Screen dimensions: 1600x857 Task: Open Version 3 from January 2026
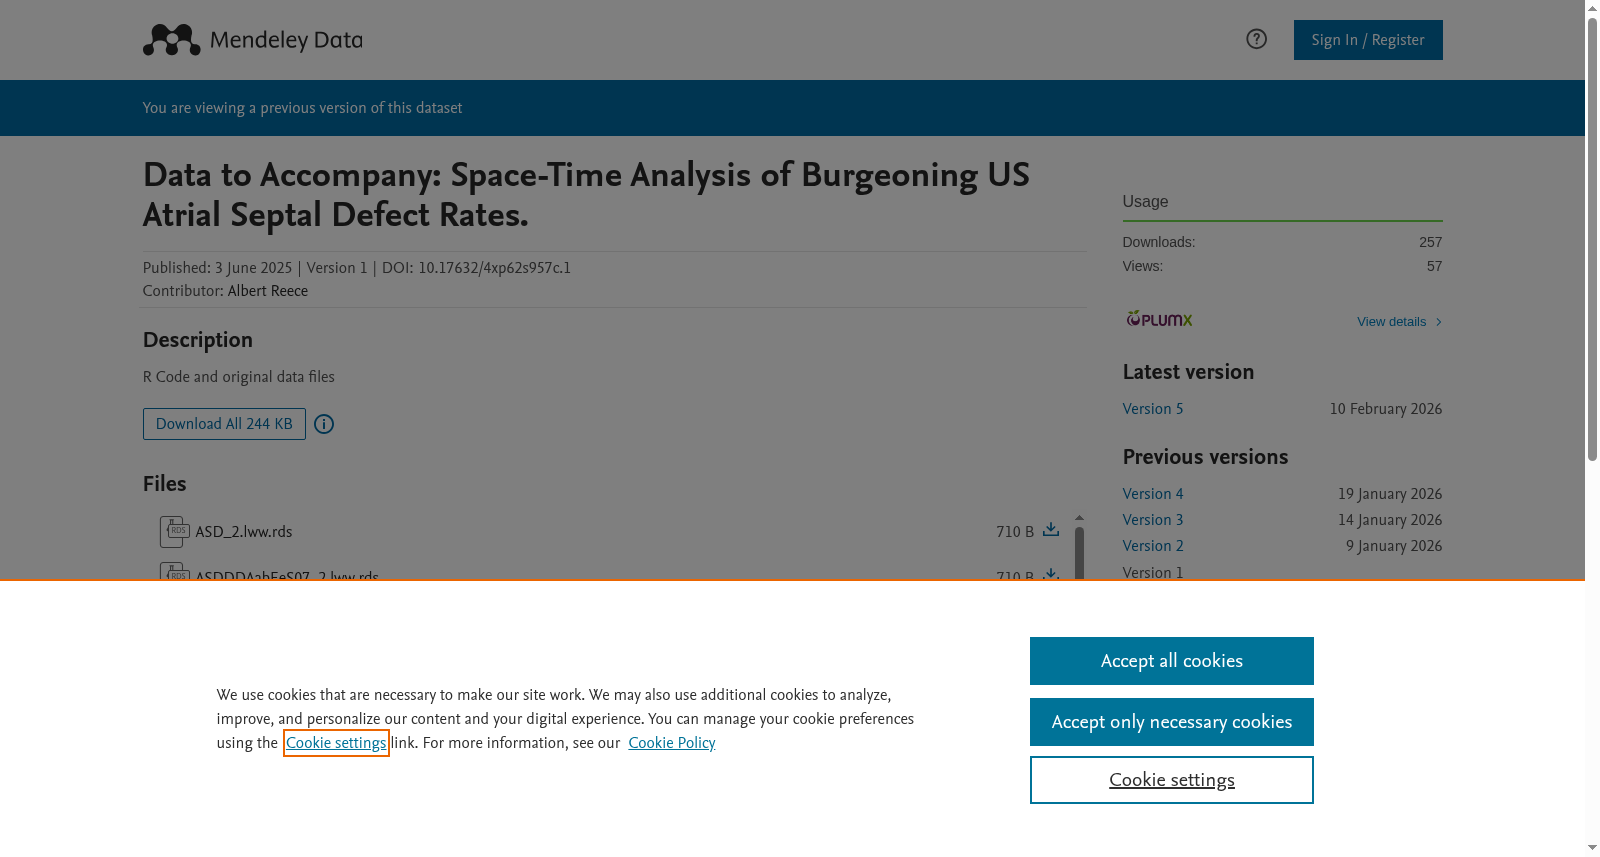pyautogui.click(x=1153, y=520)
